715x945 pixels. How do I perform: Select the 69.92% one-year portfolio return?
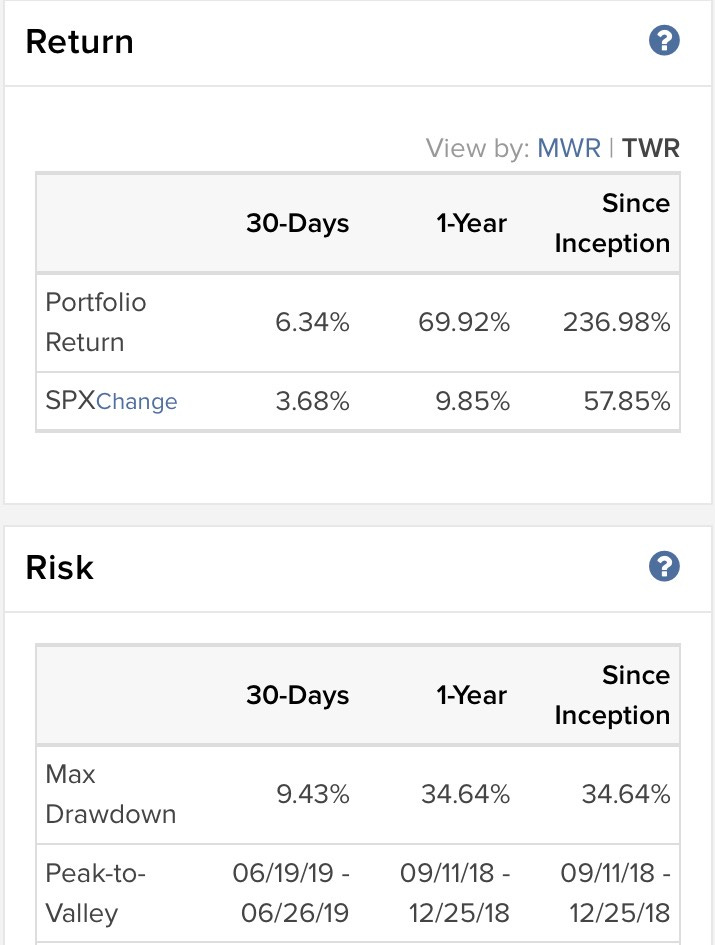click(464, 322)
